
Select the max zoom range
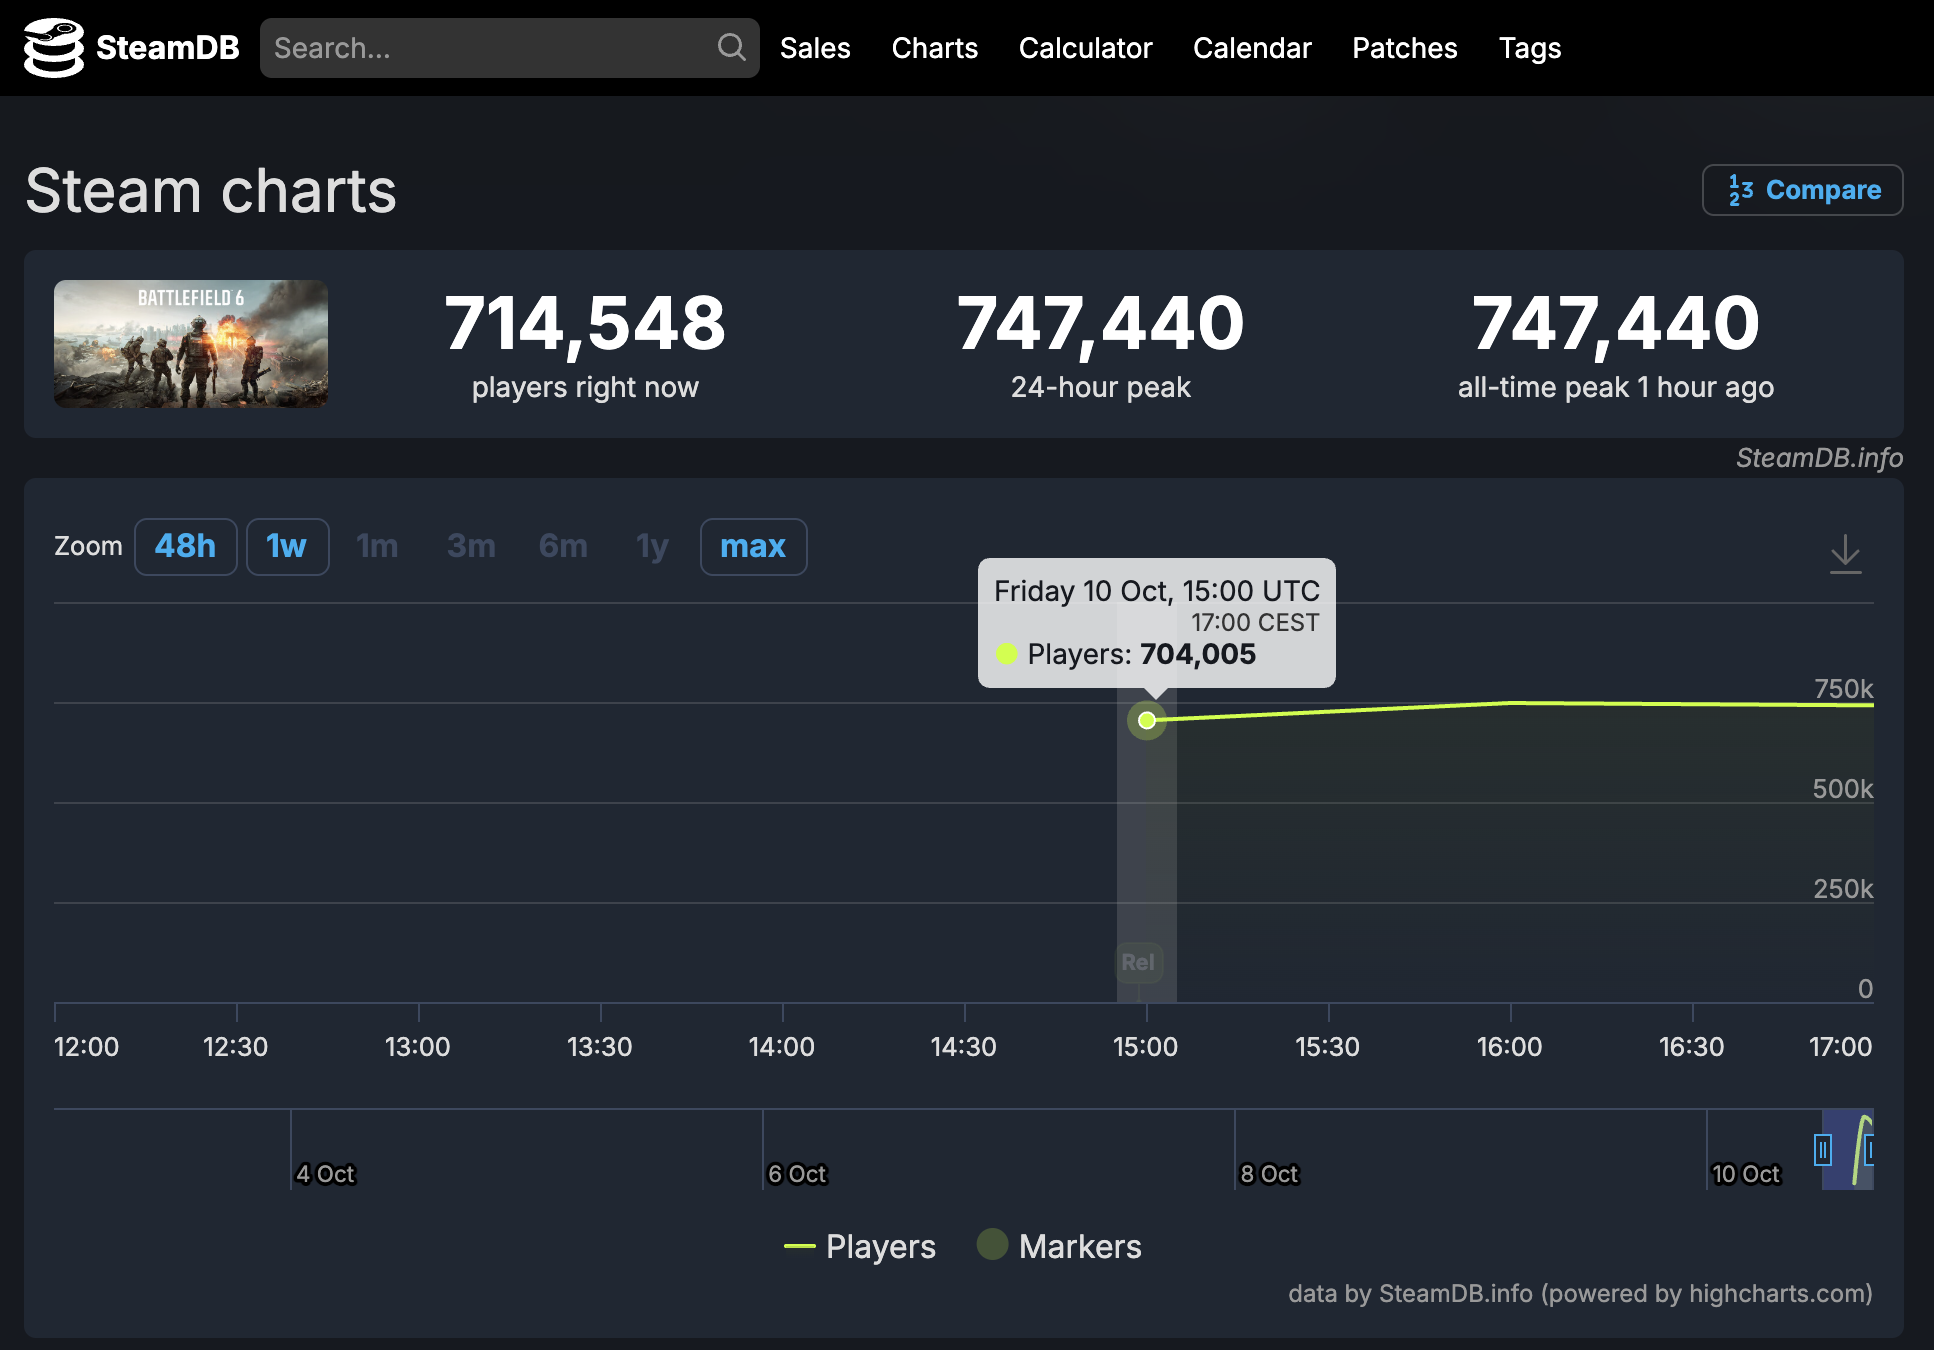coord(753,547)
